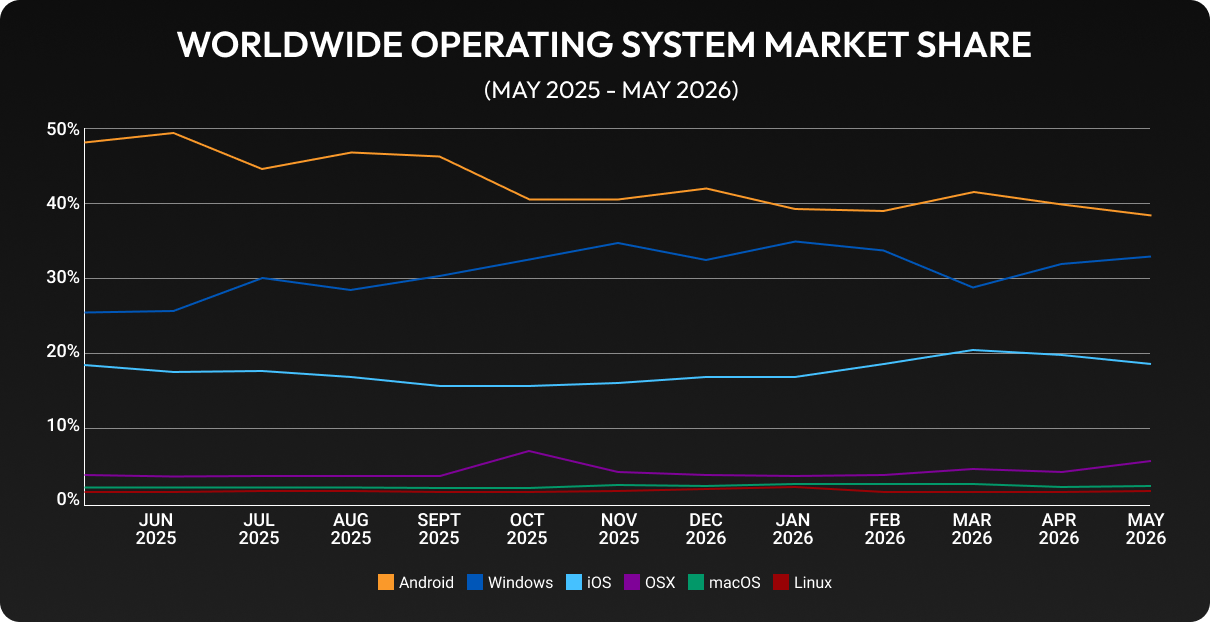Image resolution: width=1210 pixels, height=622 pixels.
Task: Click the Linux red legend swatch
Action: coord(781,582)
